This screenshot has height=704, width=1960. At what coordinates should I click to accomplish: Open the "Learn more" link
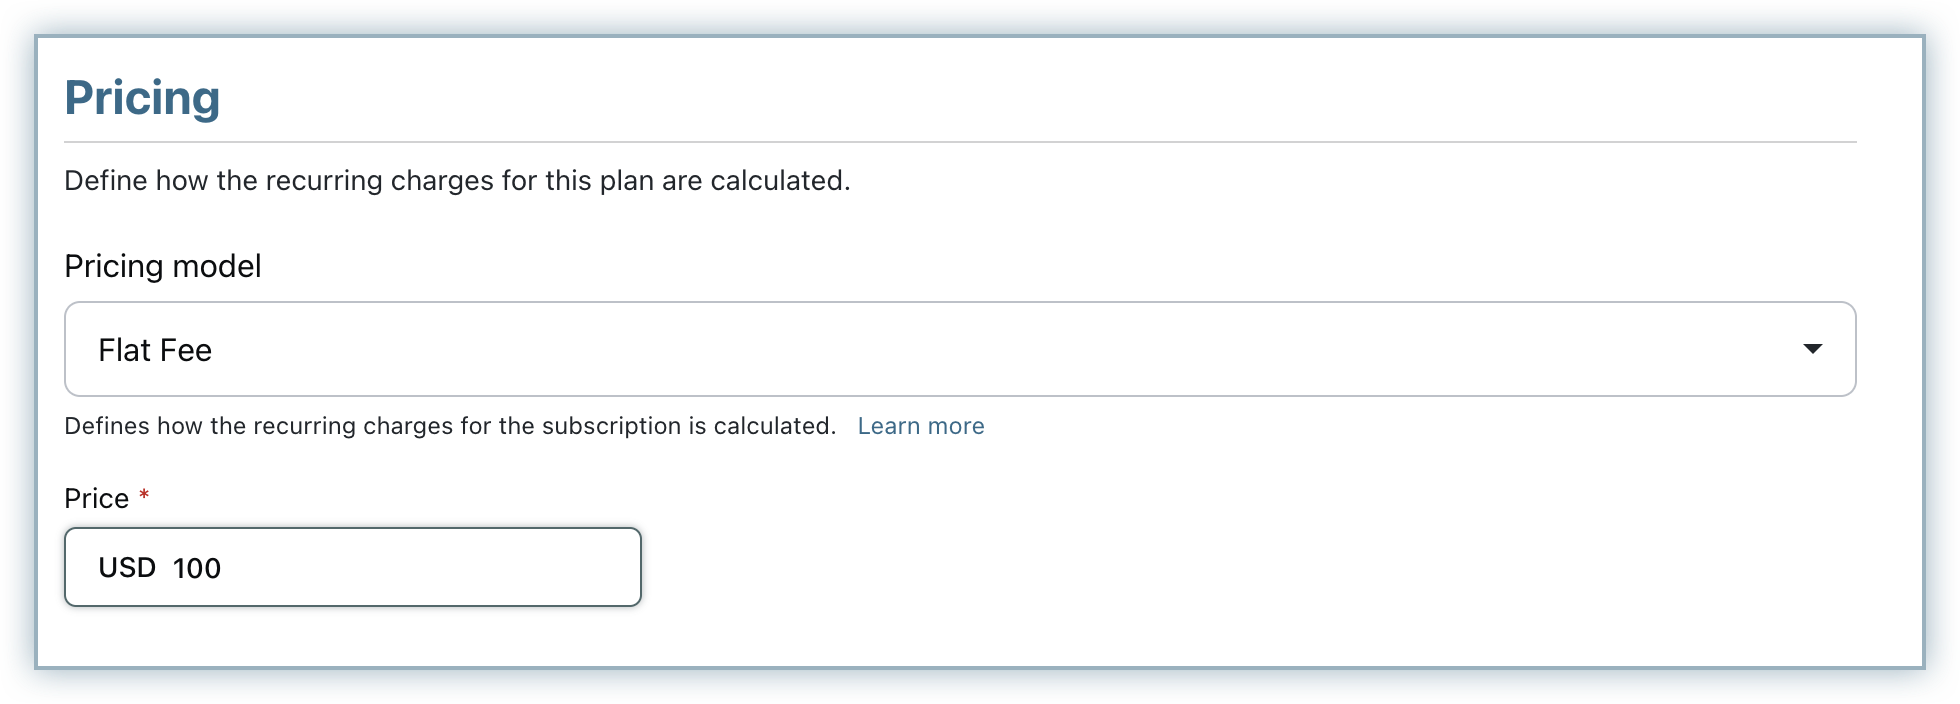[x=921, y=426]
